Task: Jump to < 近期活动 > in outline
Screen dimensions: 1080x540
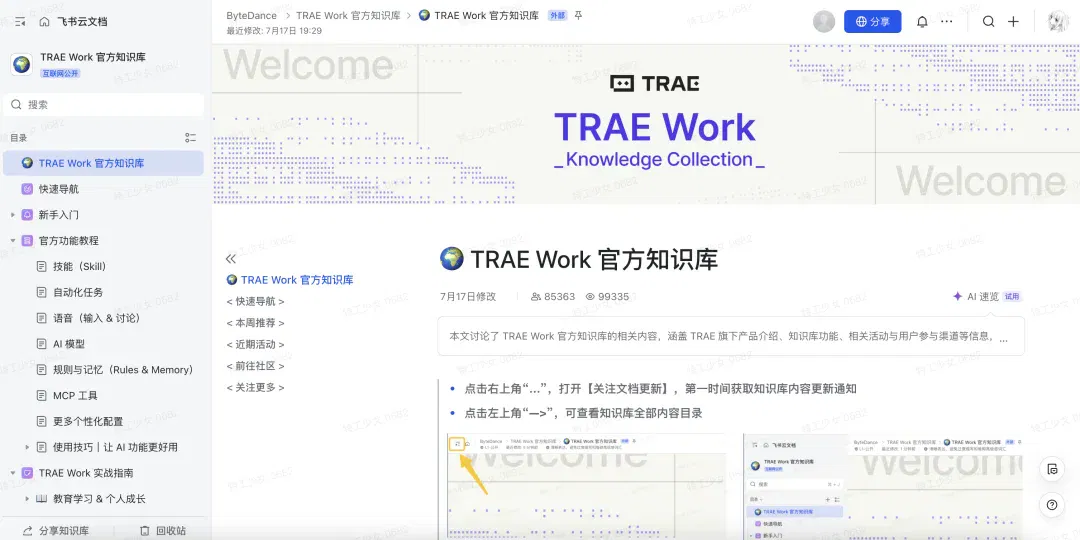Action: [256, 344]
